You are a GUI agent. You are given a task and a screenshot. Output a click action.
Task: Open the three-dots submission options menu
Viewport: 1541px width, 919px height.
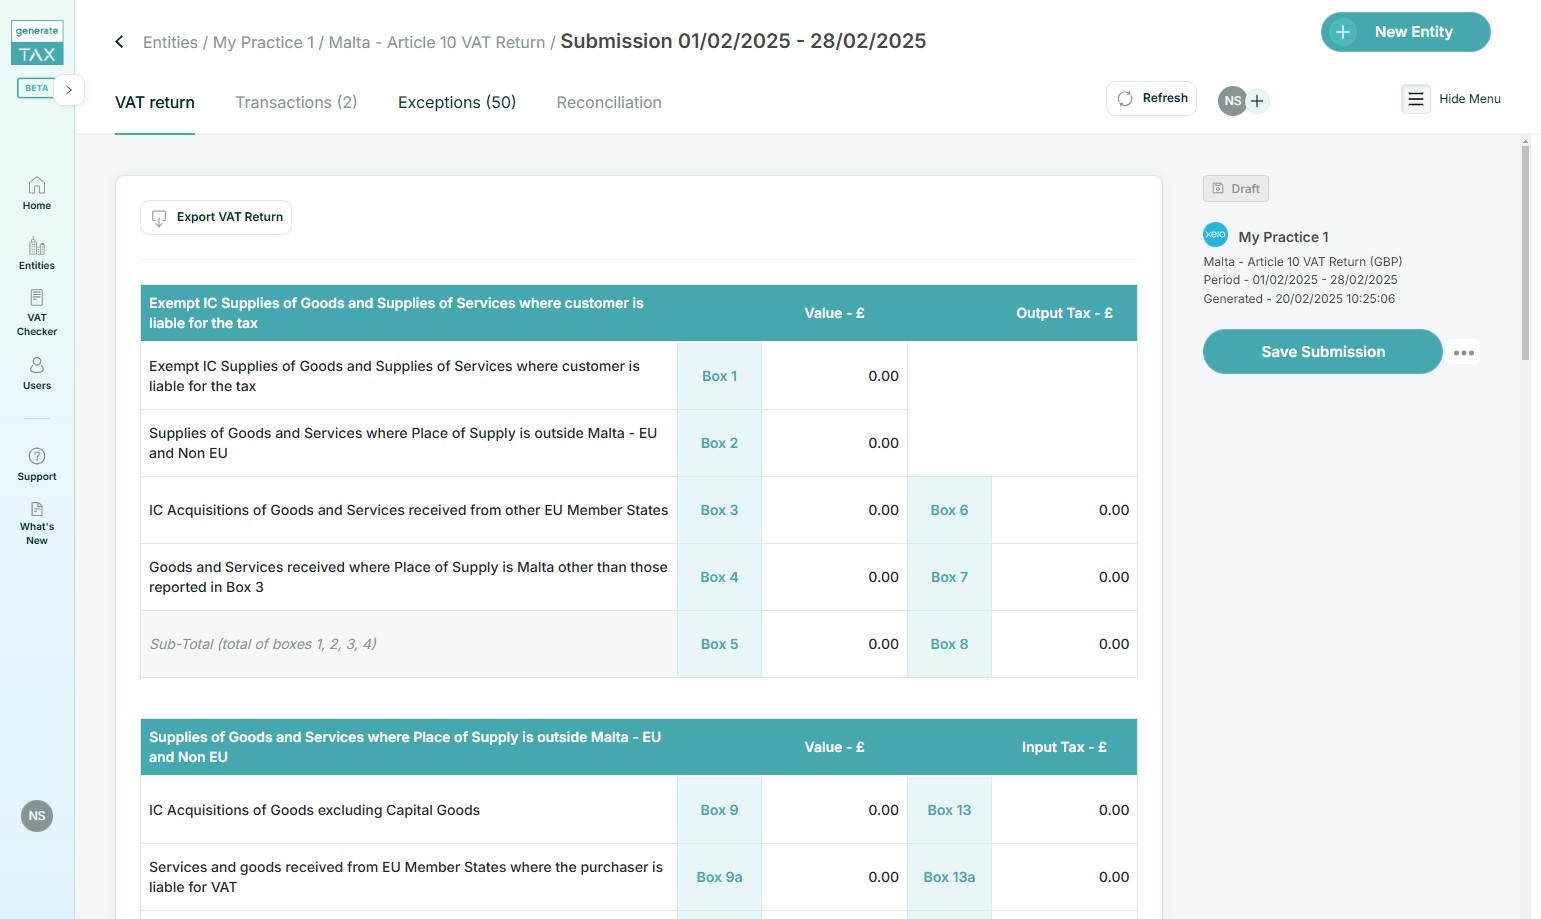pos(1464,352)
